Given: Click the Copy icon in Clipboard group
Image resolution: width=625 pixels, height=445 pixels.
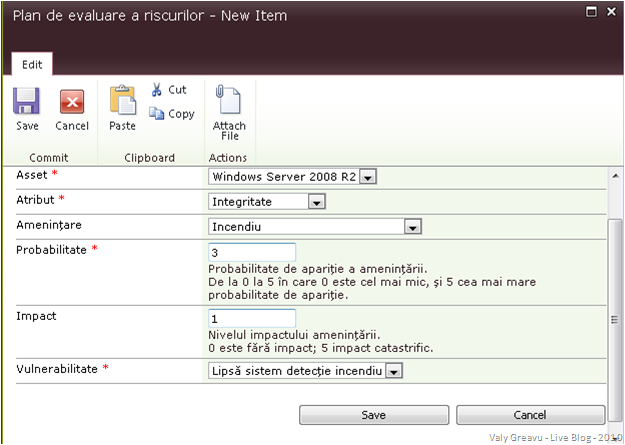Looking at the screenshot, I should tap(157, 114).
